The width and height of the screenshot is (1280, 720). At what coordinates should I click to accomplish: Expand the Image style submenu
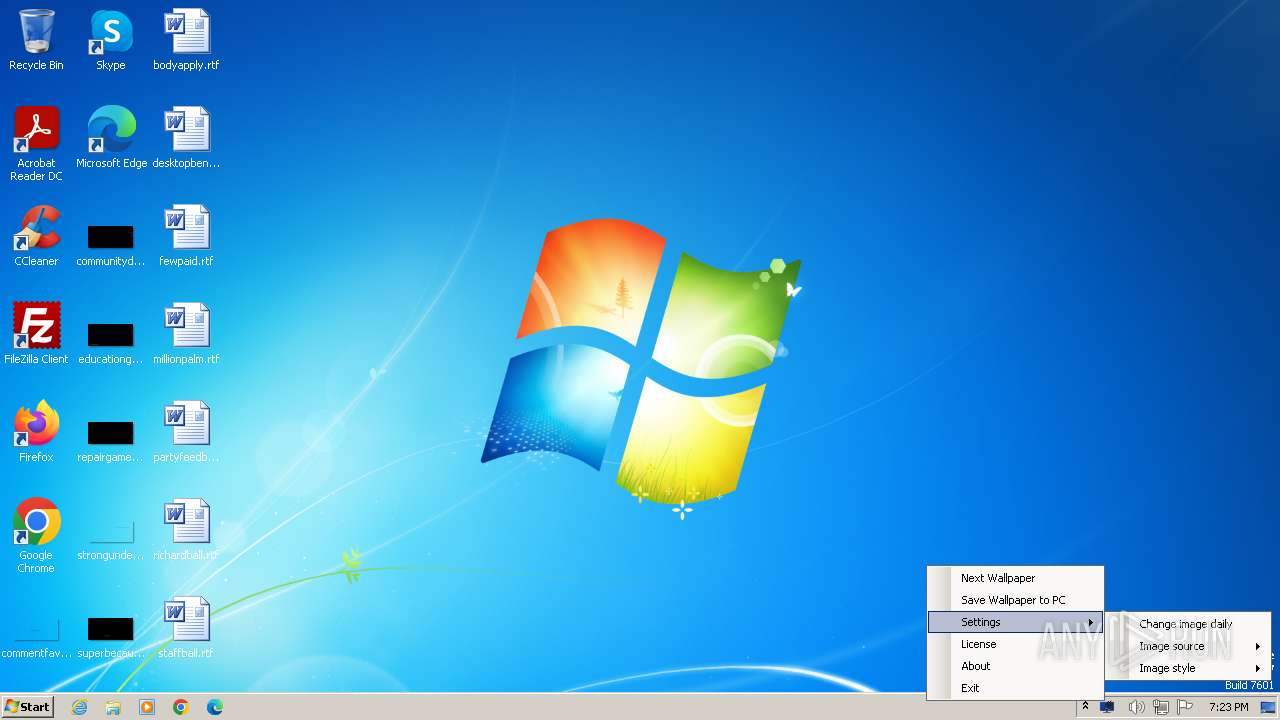tap(1187, 668)
